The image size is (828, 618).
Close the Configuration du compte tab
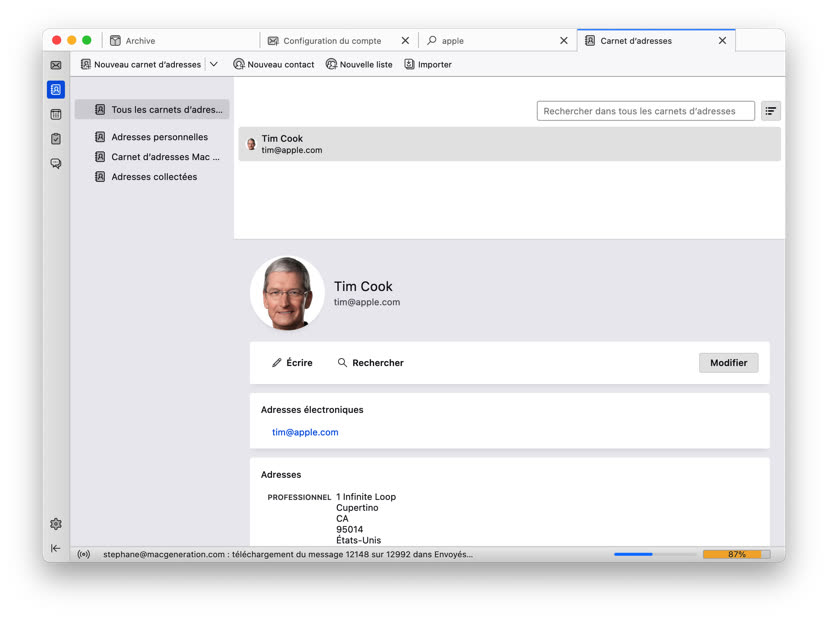tap(405, 41)
